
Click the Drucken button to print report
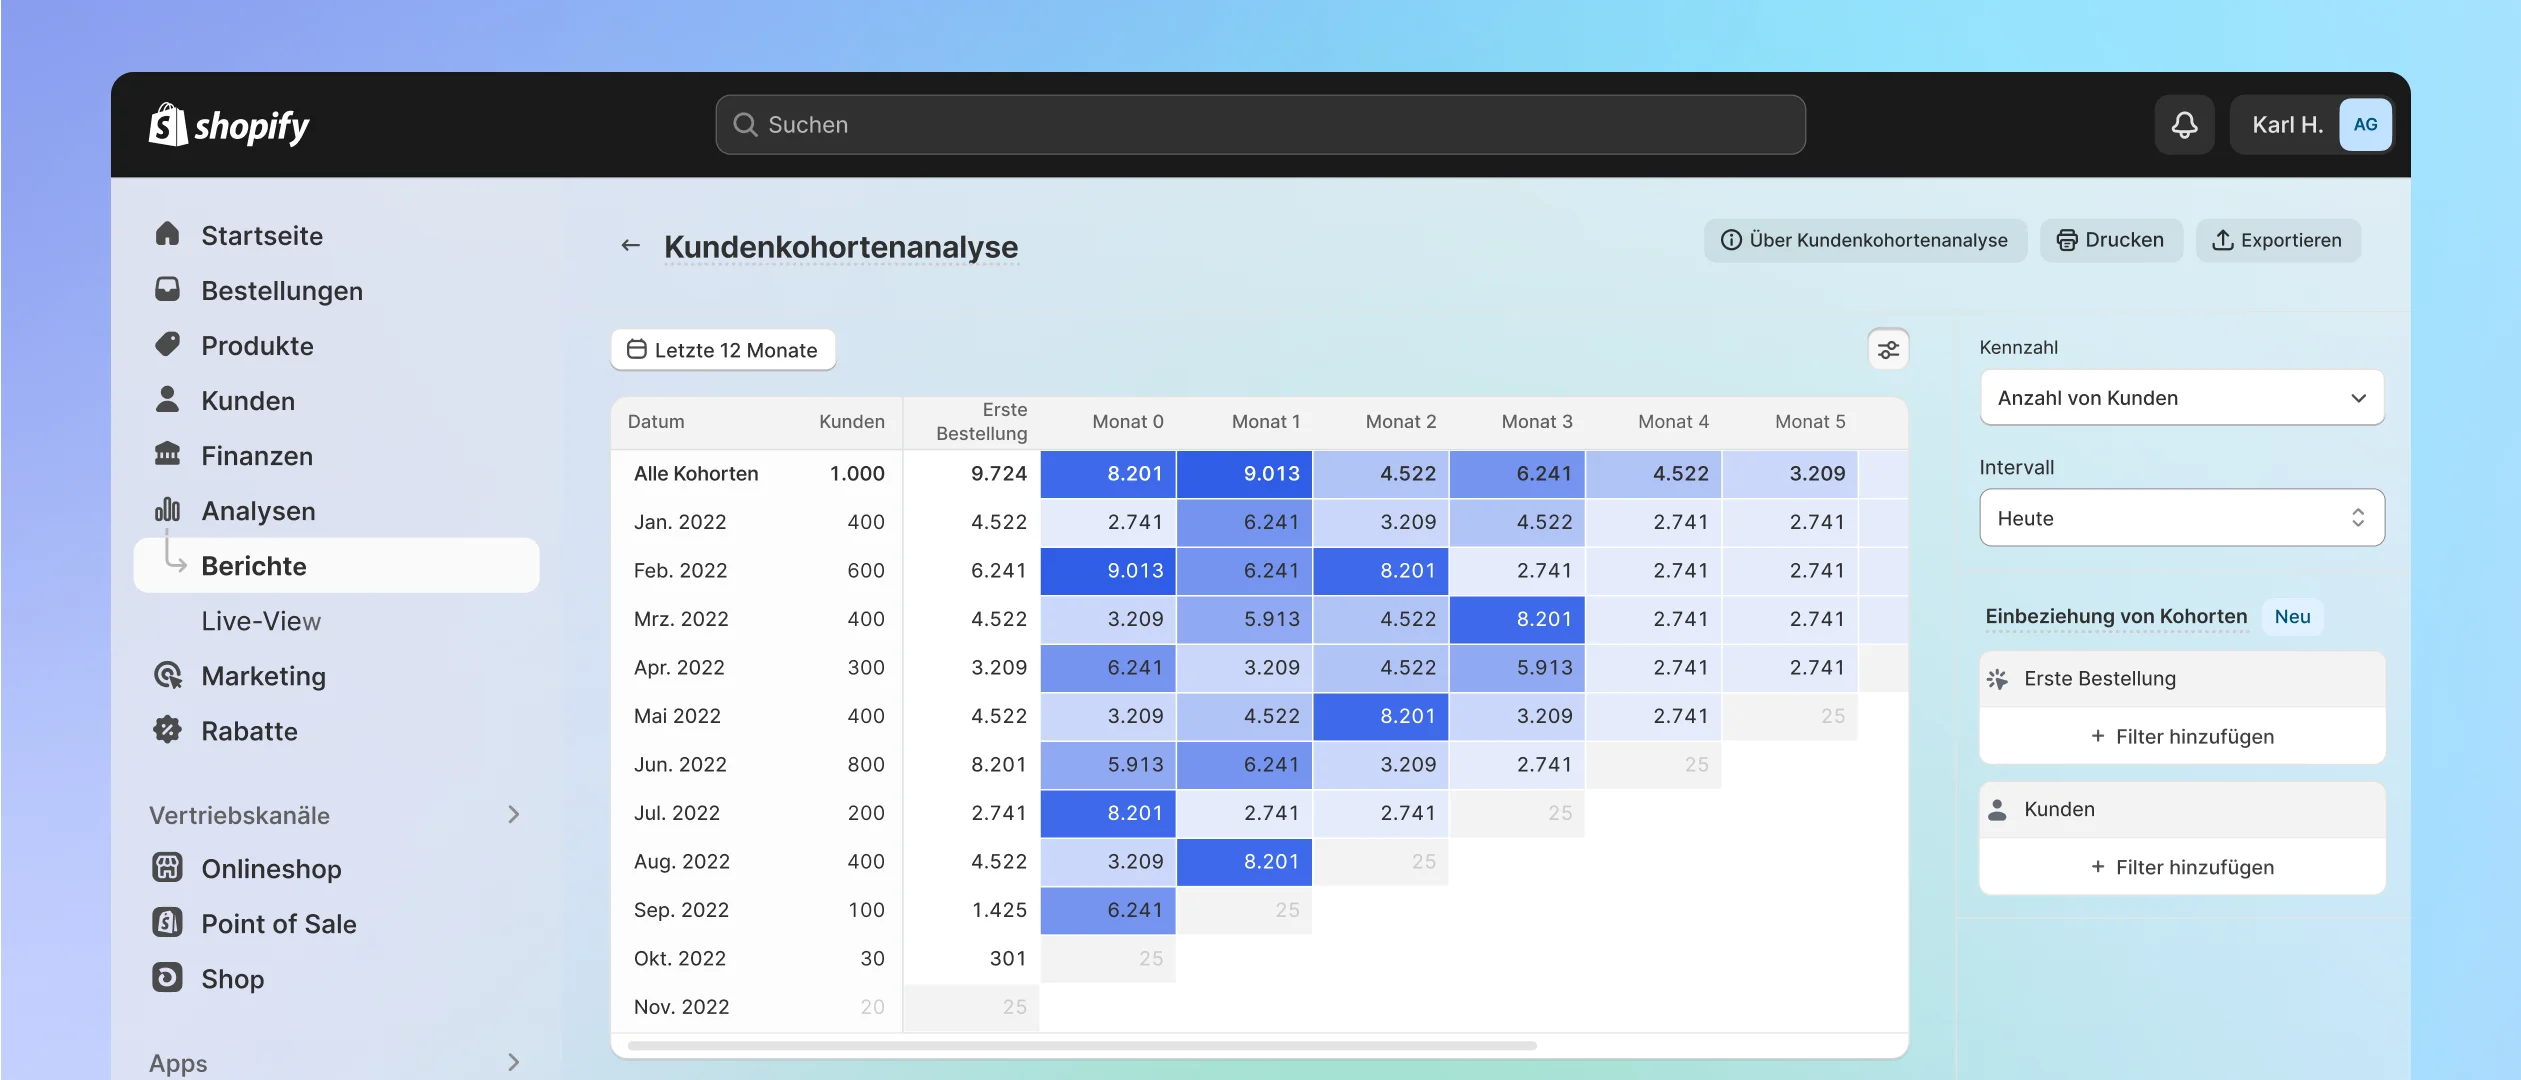(2108, 241)
